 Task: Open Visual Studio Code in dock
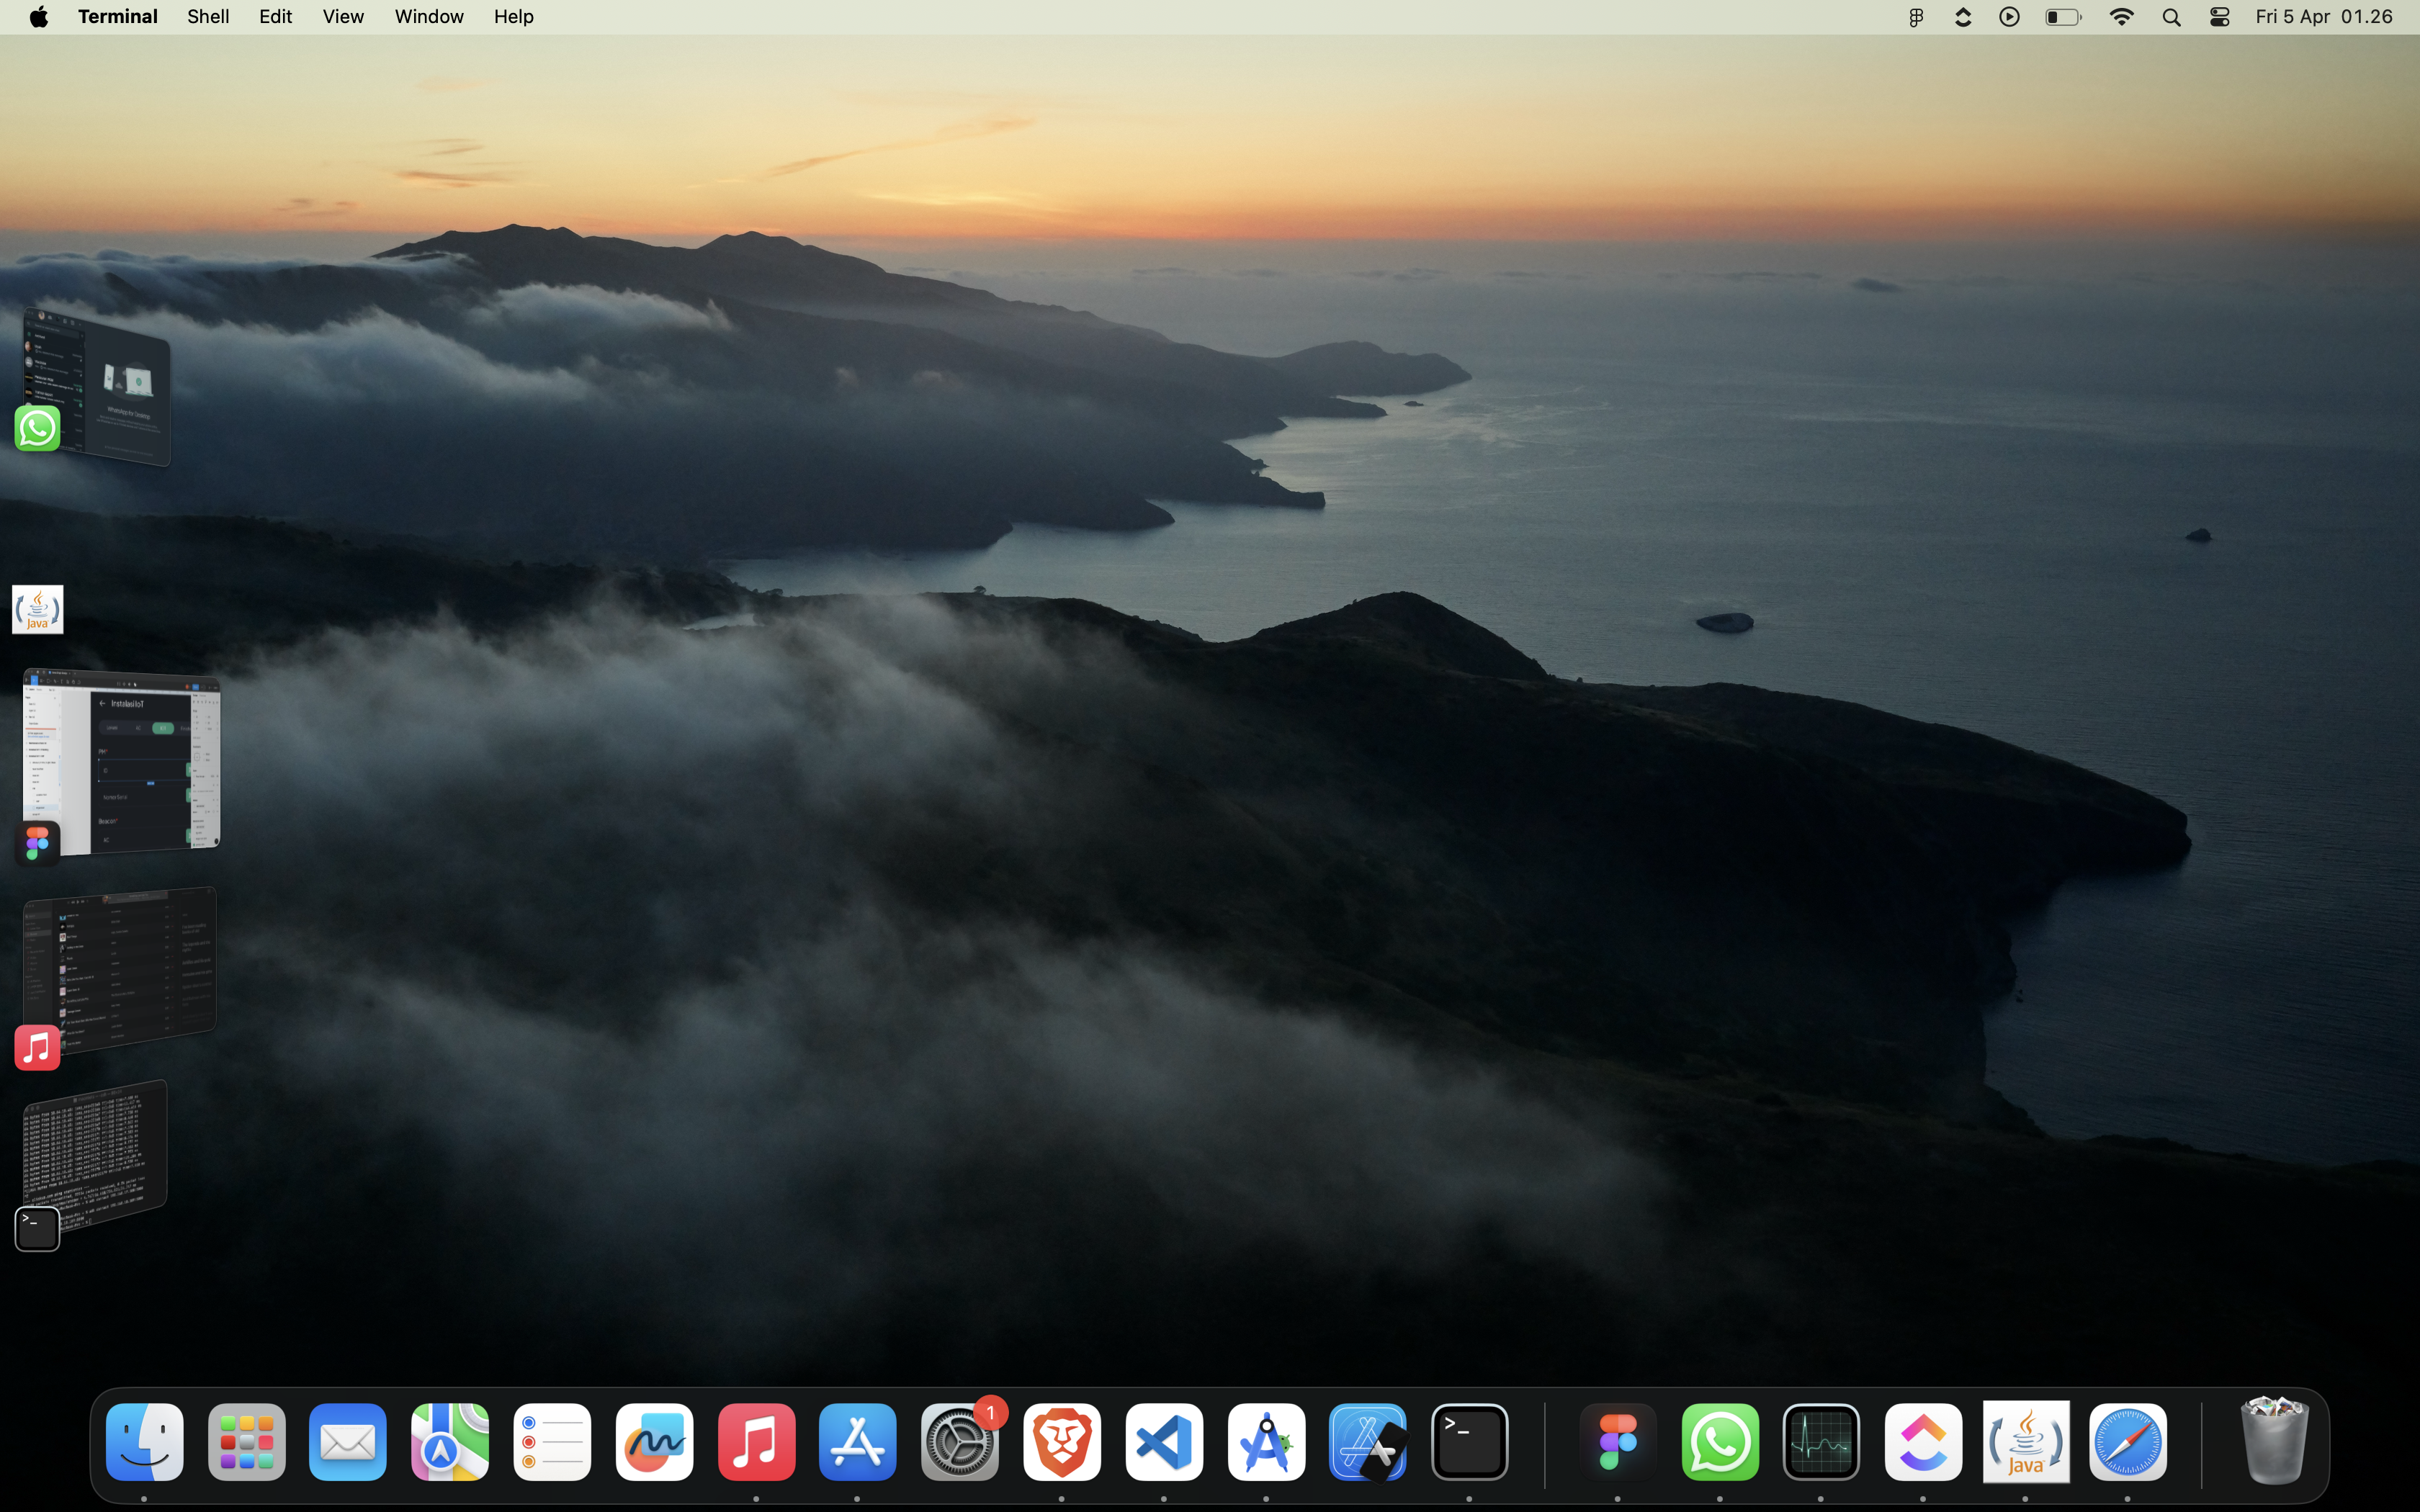click(1164, 1442)
